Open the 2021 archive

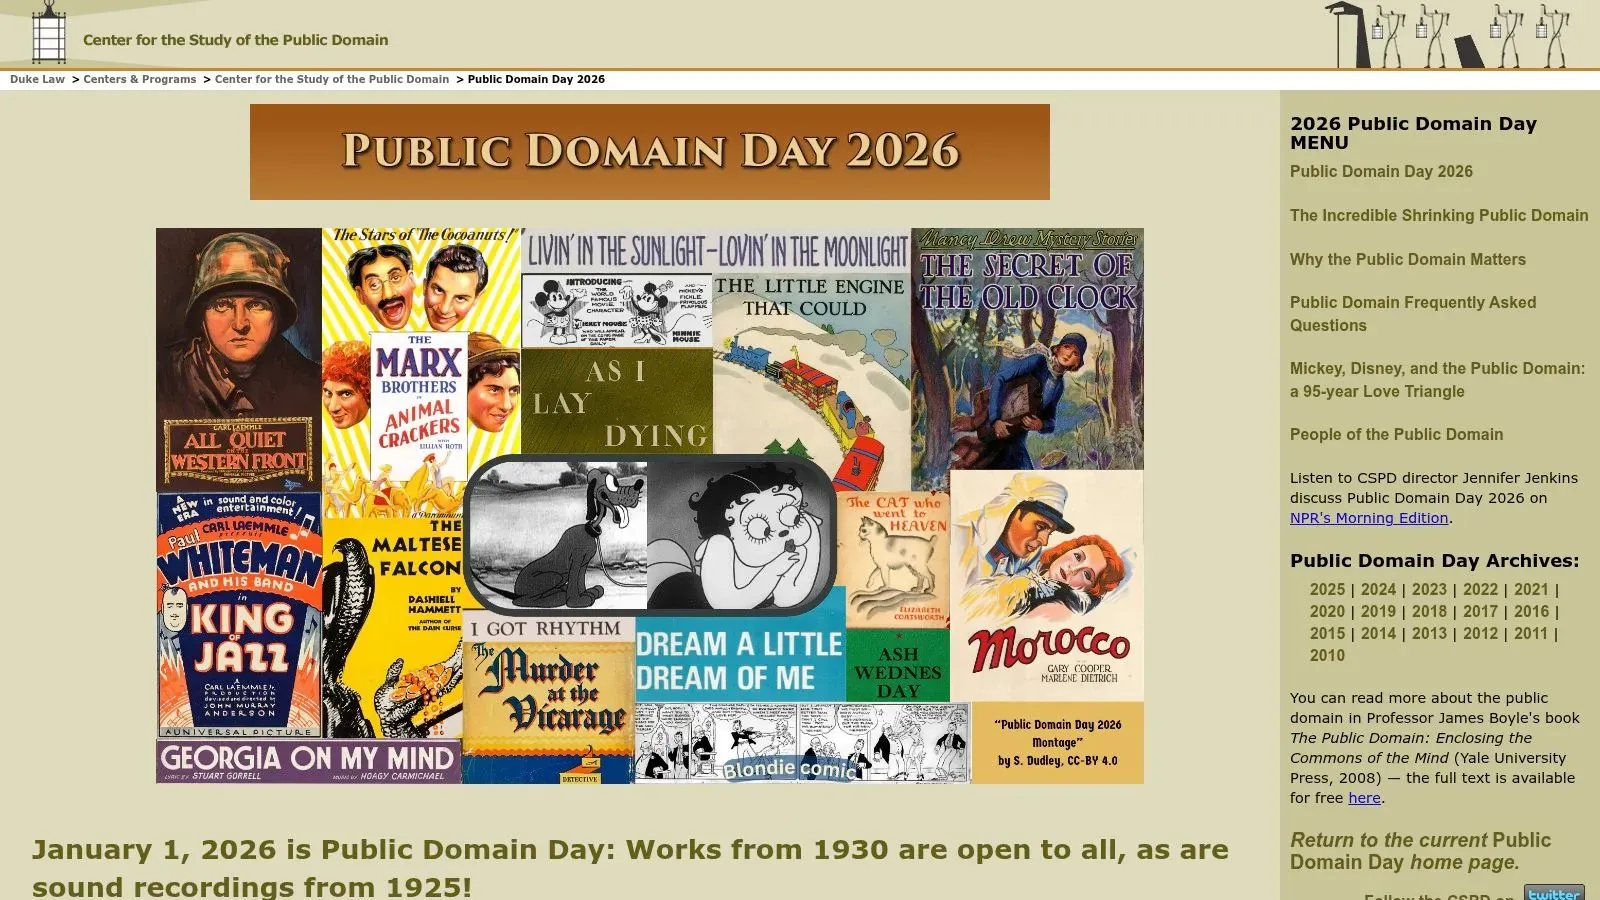click(x=1531, y=589)
